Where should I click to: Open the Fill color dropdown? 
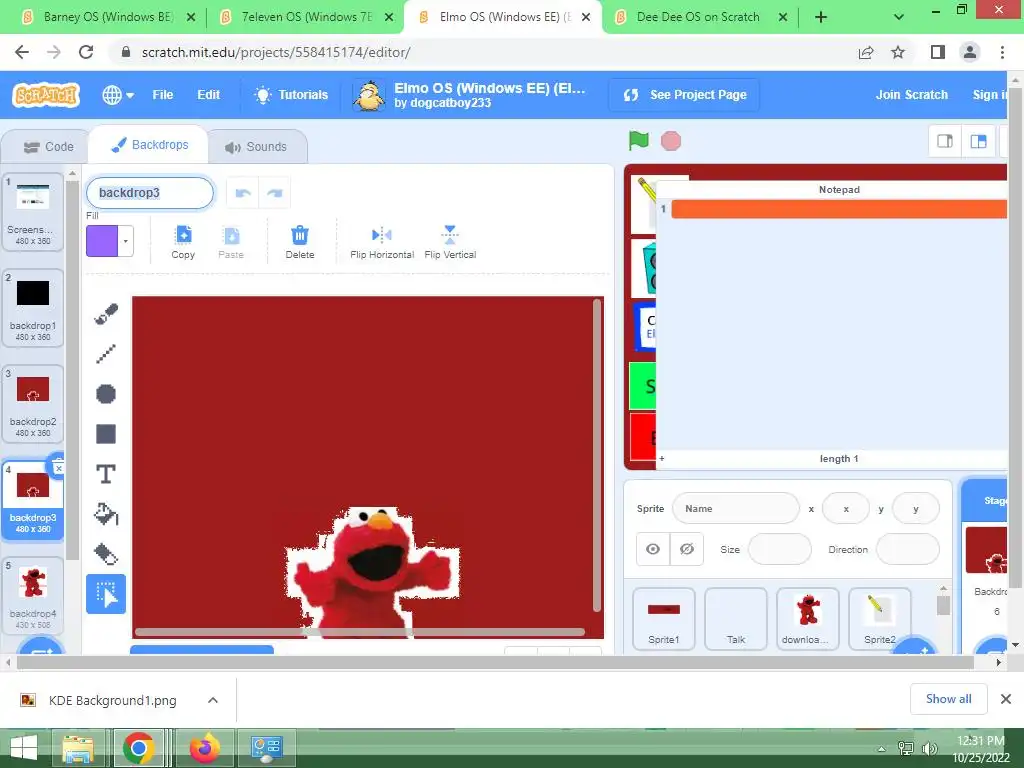(125, 241)
